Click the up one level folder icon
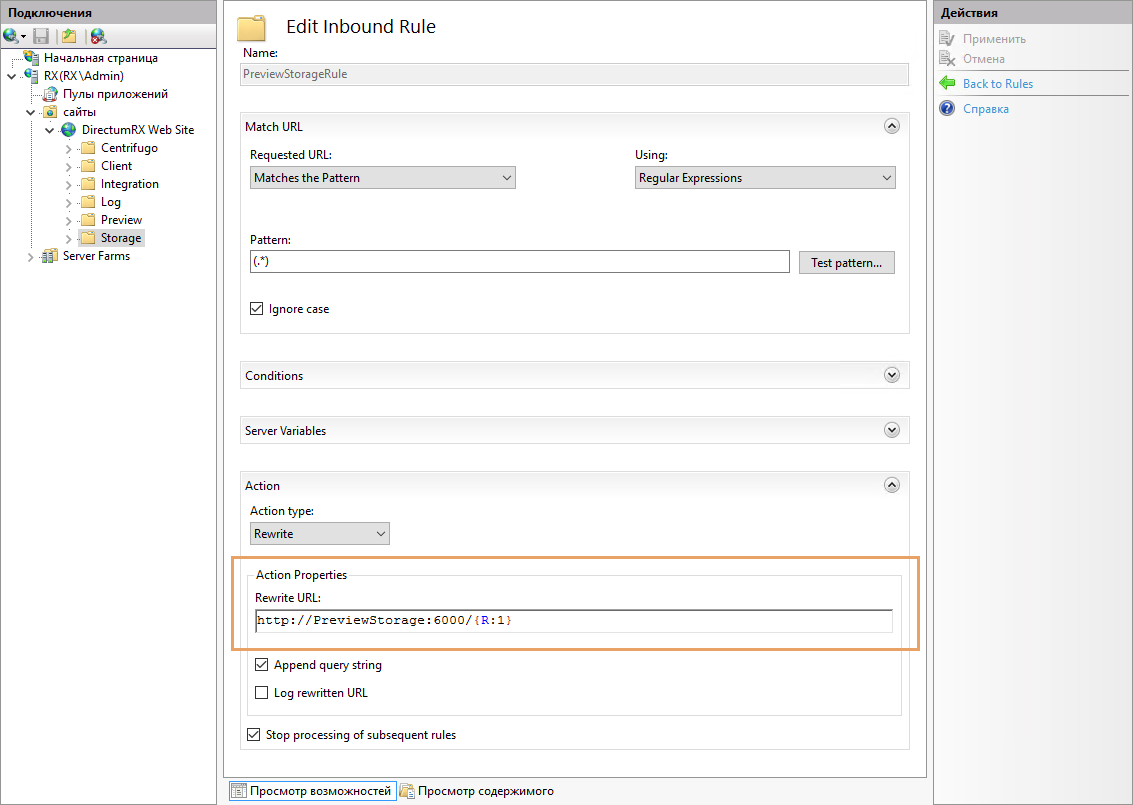Screen dimensions: 1133x805 (x=69, y=36)
